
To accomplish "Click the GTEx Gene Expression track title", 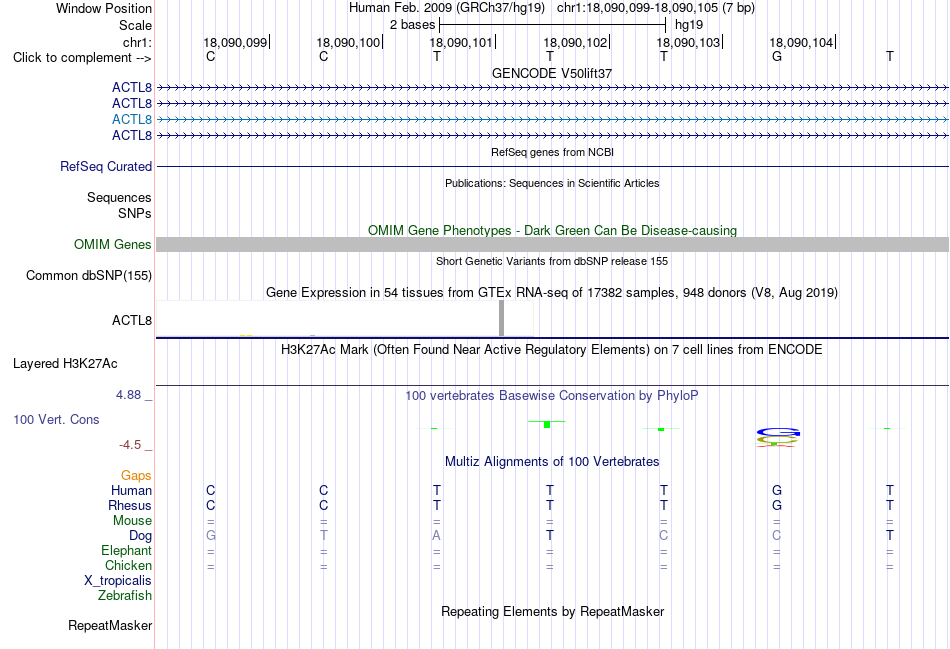I will [x=552, y=293].
